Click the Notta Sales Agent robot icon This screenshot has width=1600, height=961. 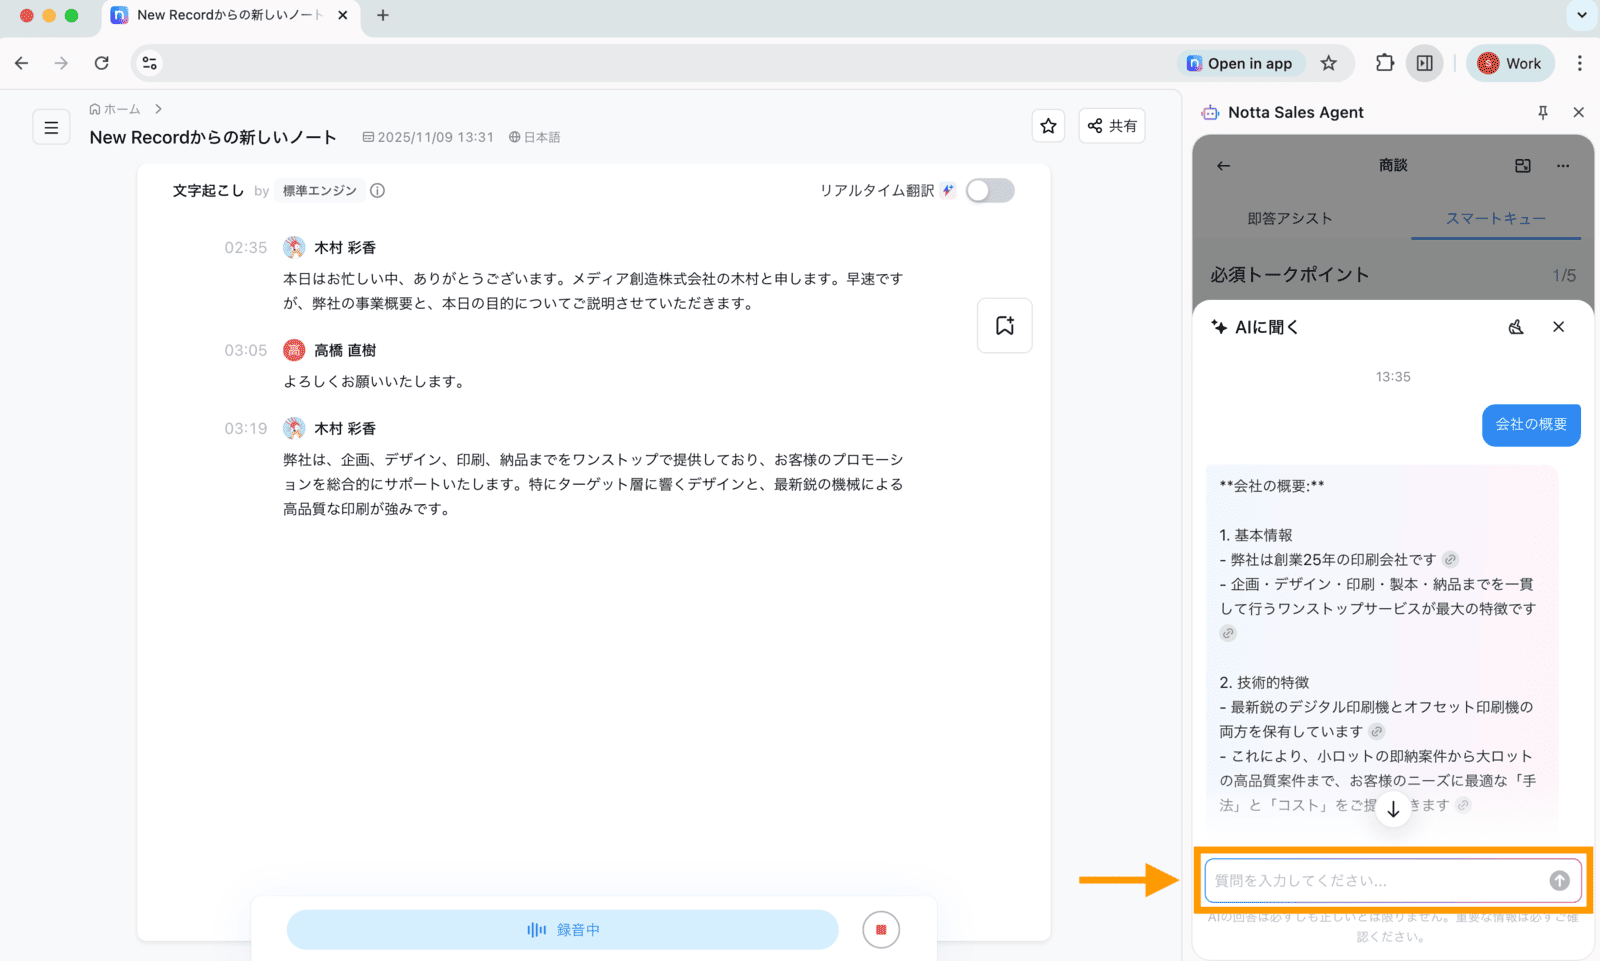[x=1210, y=113]
